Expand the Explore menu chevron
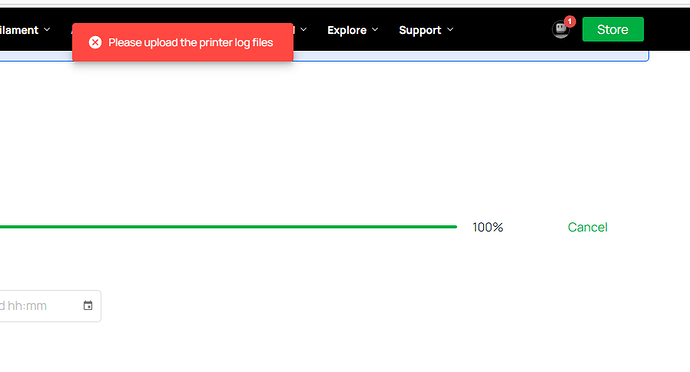This screenshot has width=690, height=372. pyautogui.click(x=375, y=29)
